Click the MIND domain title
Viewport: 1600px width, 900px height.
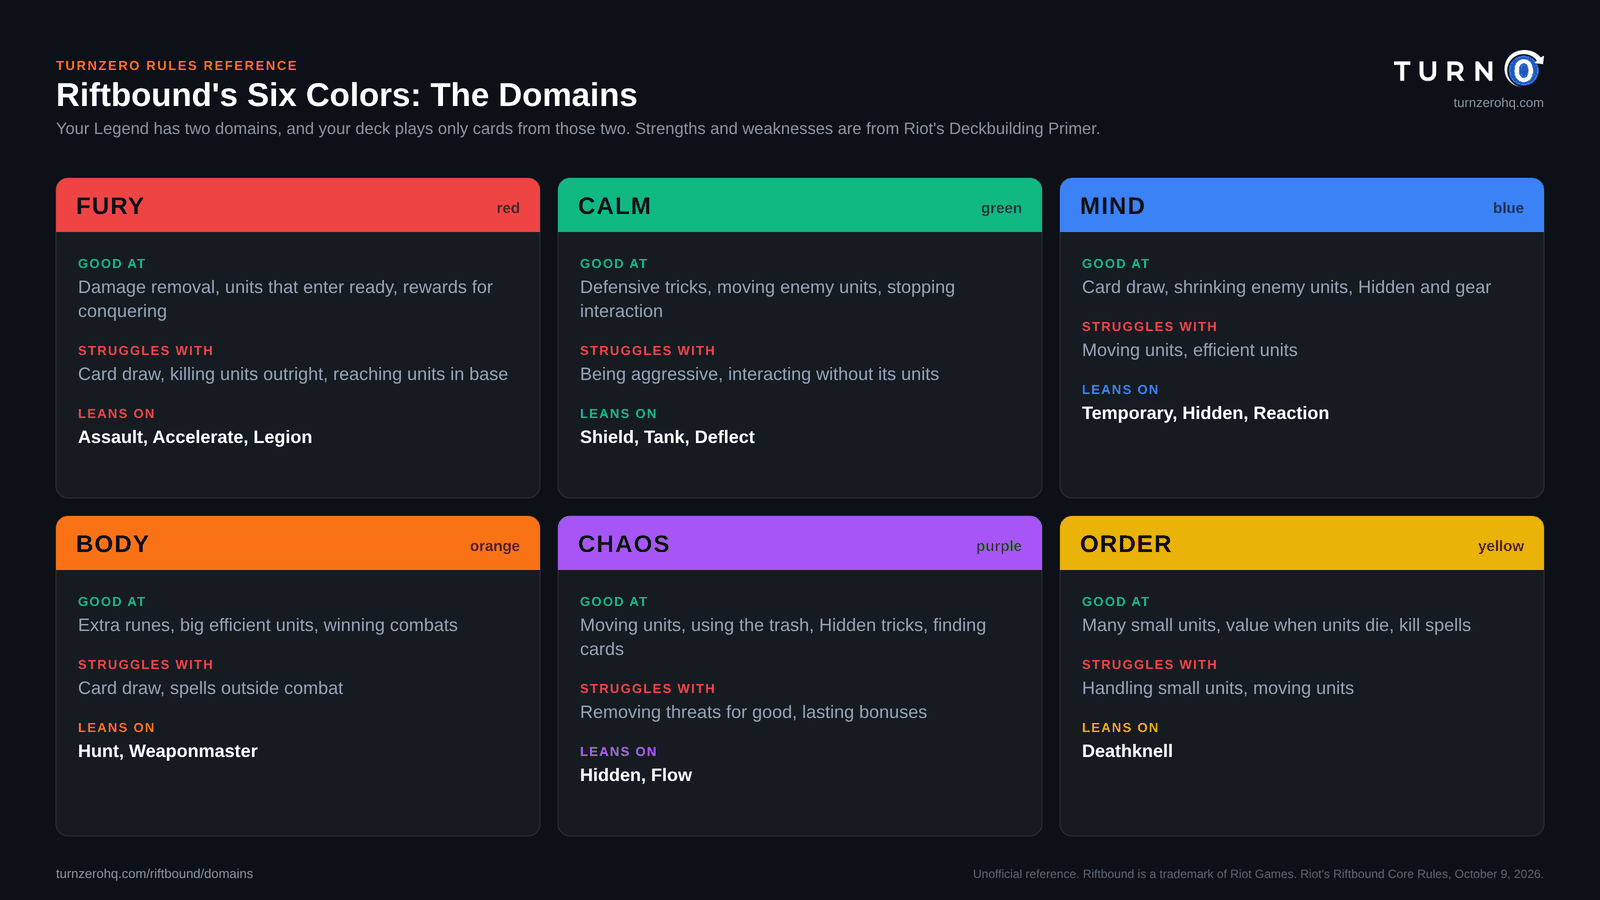tap(1112, 206)
